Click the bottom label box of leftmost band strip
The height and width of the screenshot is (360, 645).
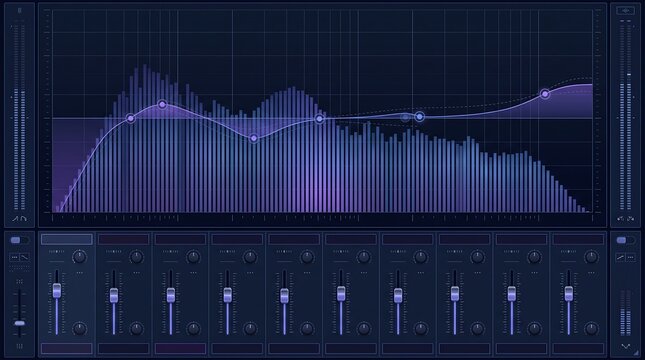click(67, 348)
